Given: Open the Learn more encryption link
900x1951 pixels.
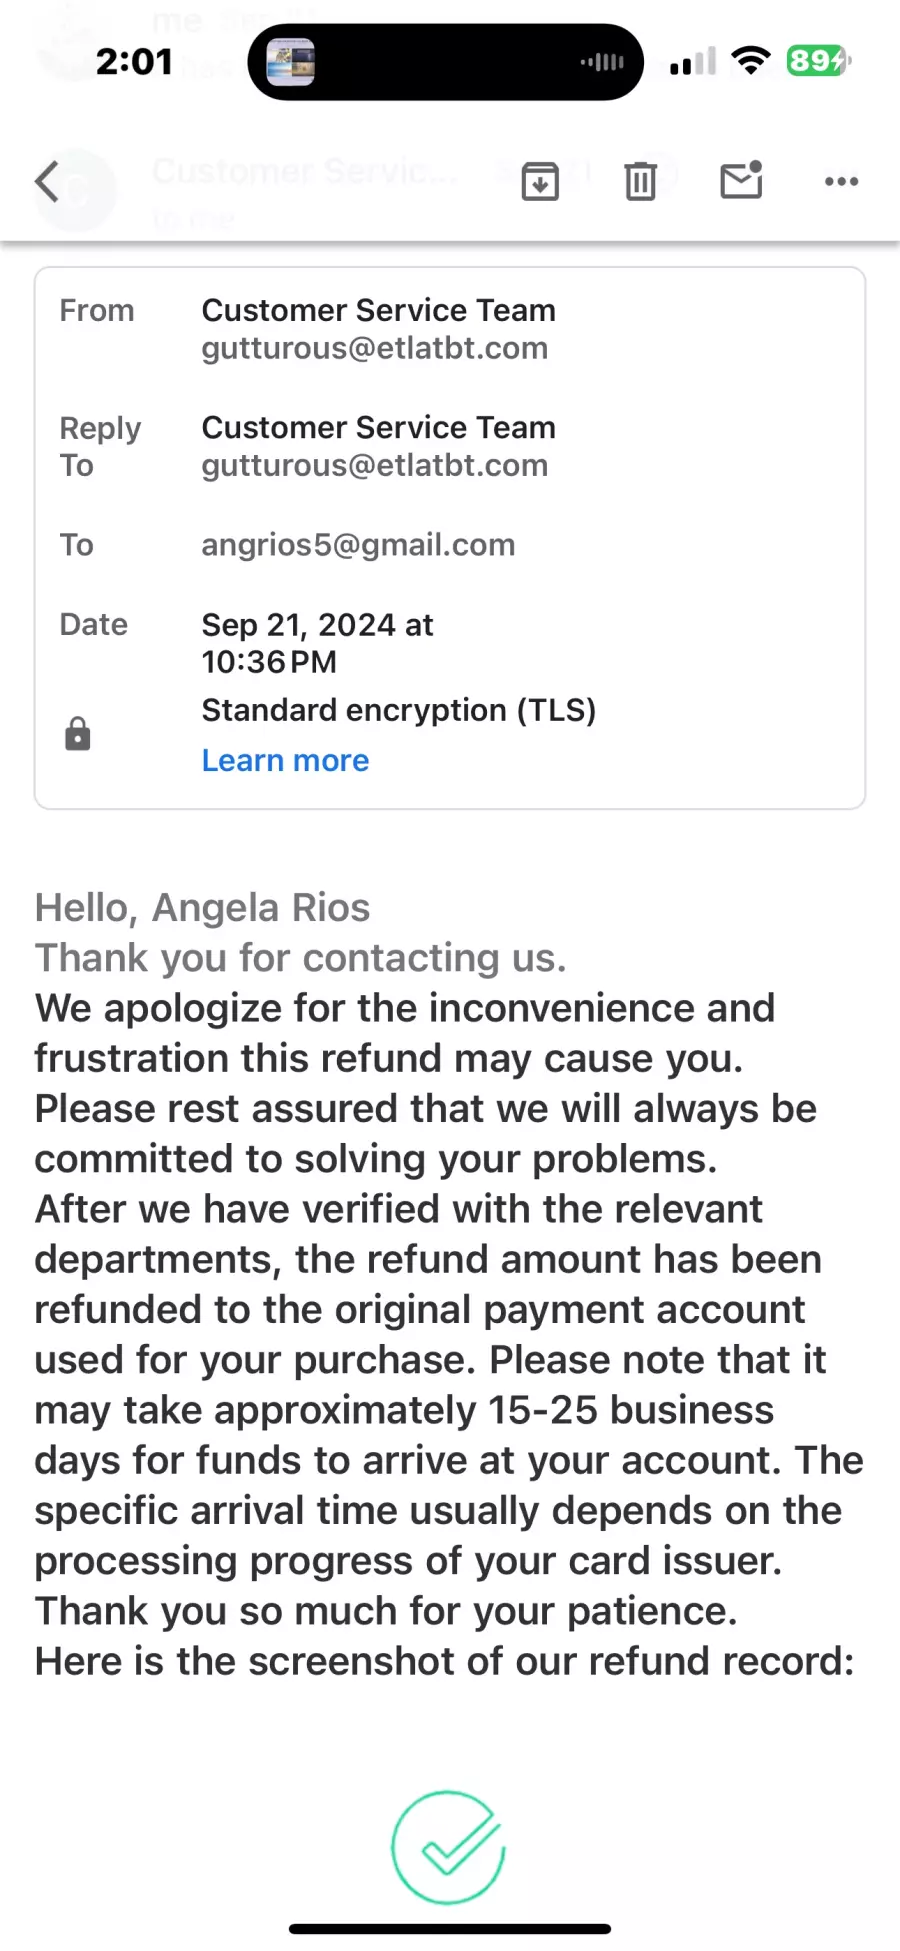Looking at the screenshot, I should [x=285, y=761].
